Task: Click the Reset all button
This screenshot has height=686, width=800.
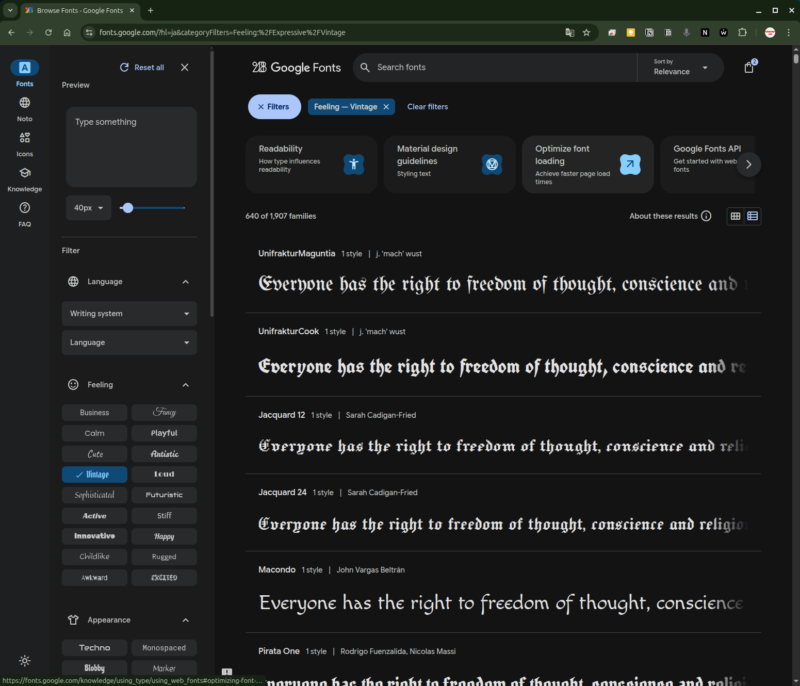Action: 141,67
